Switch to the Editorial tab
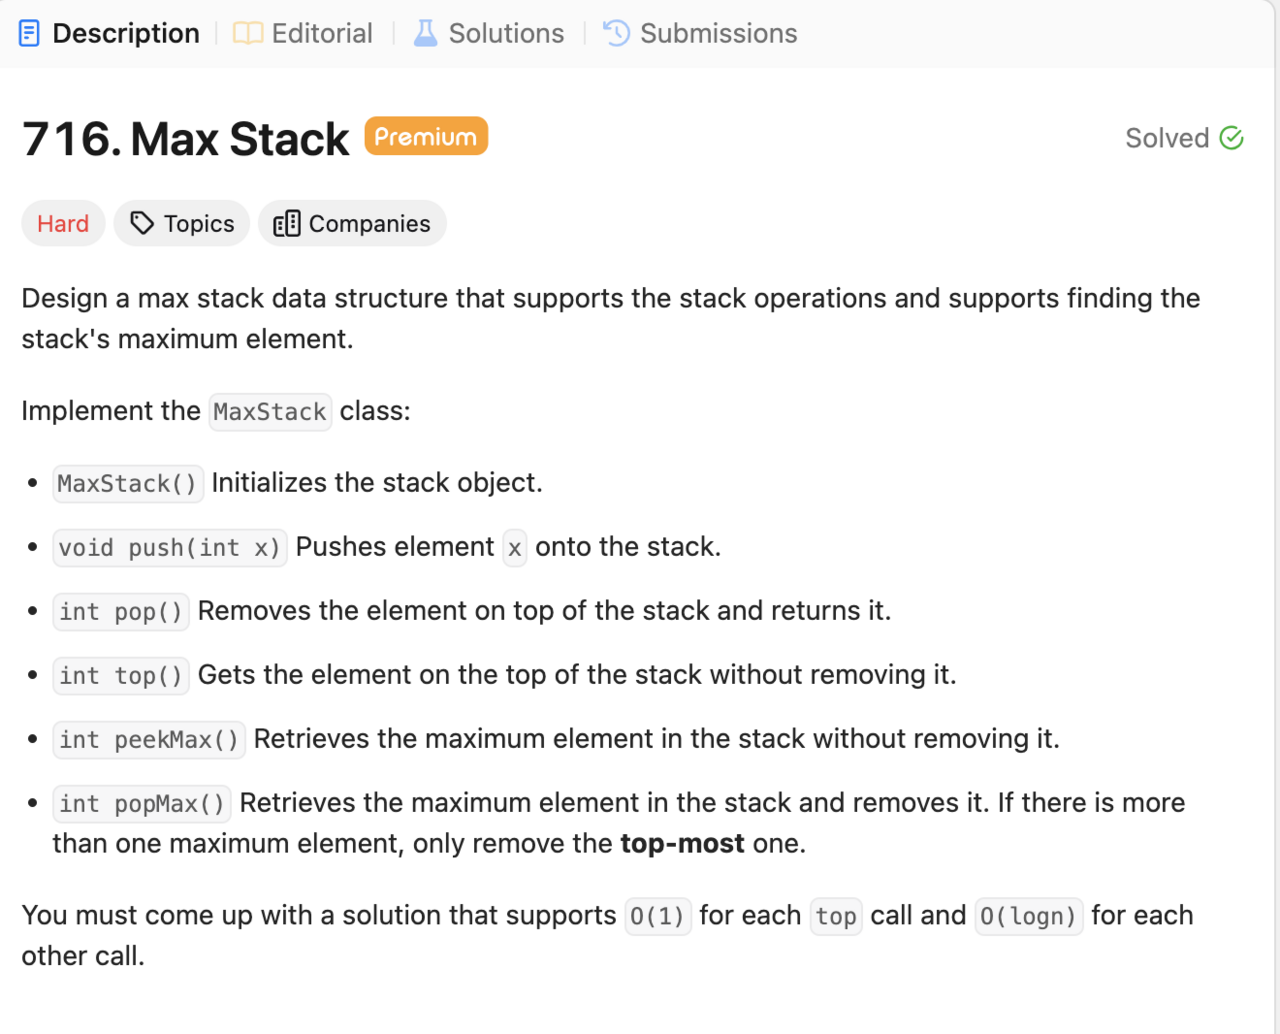Image resolution: width=1280 pixels, height=1034 pixels. [302, 32]
